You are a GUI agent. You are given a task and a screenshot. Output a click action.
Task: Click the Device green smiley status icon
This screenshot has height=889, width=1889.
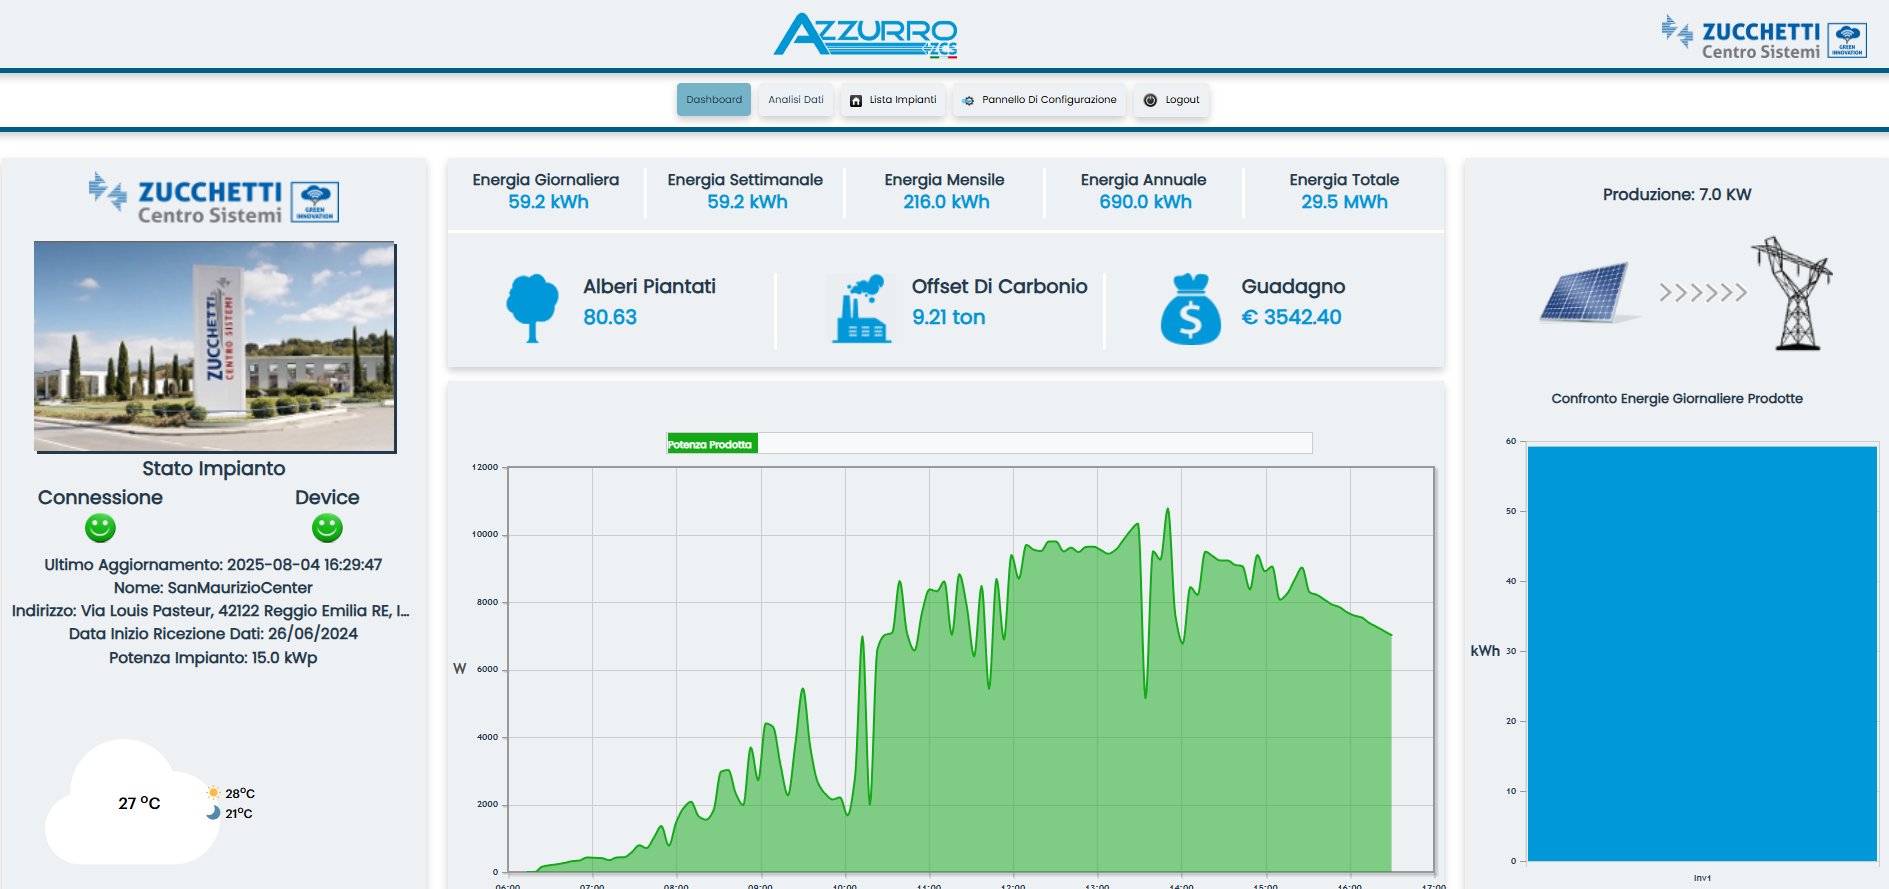tap(327, 527)
